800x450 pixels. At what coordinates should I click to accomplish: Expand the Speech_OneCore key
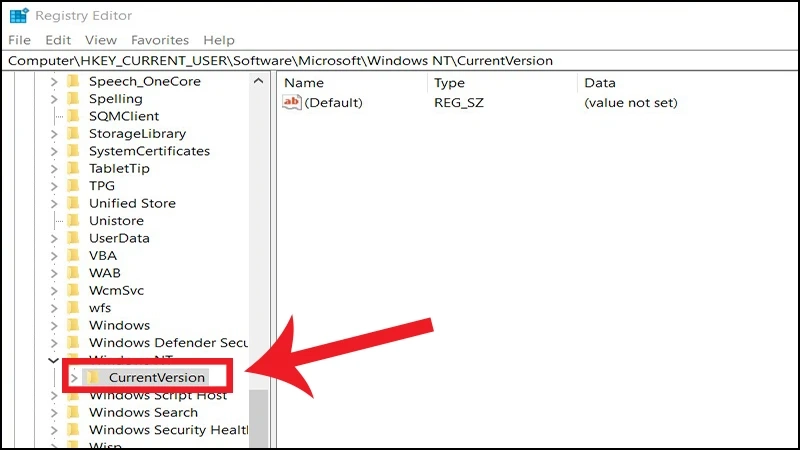tap(54, 82)
